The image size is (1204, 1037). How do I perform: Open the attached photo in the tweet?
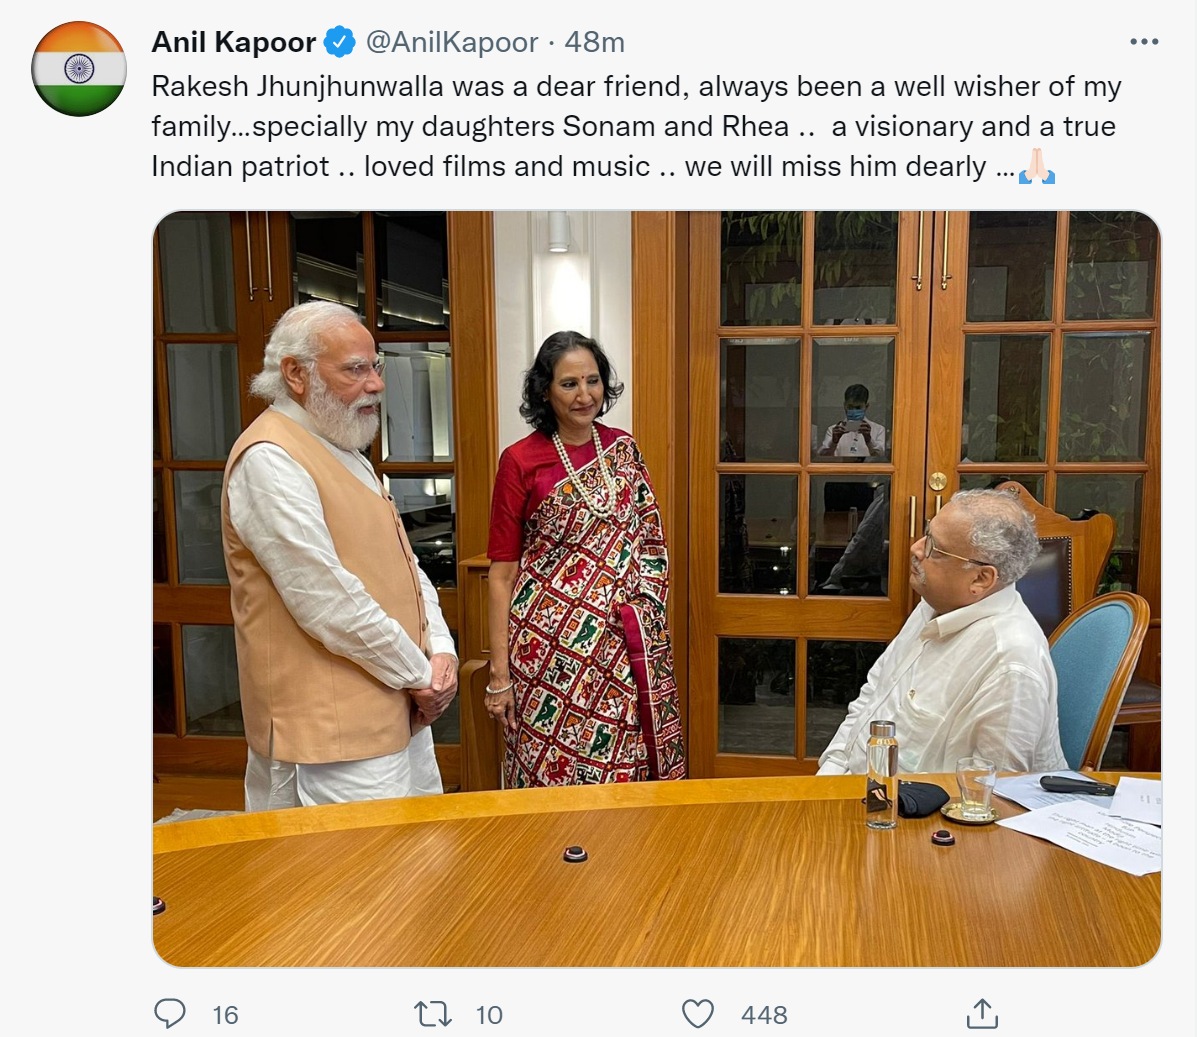(657, 589)
